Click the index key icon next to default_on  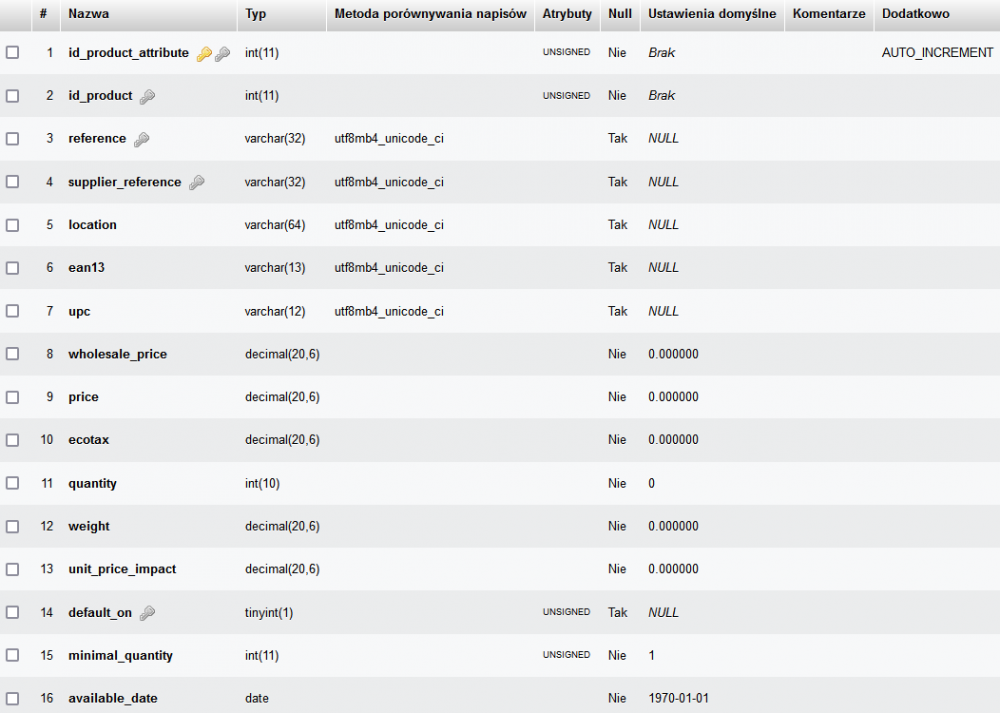click(147, 613)
